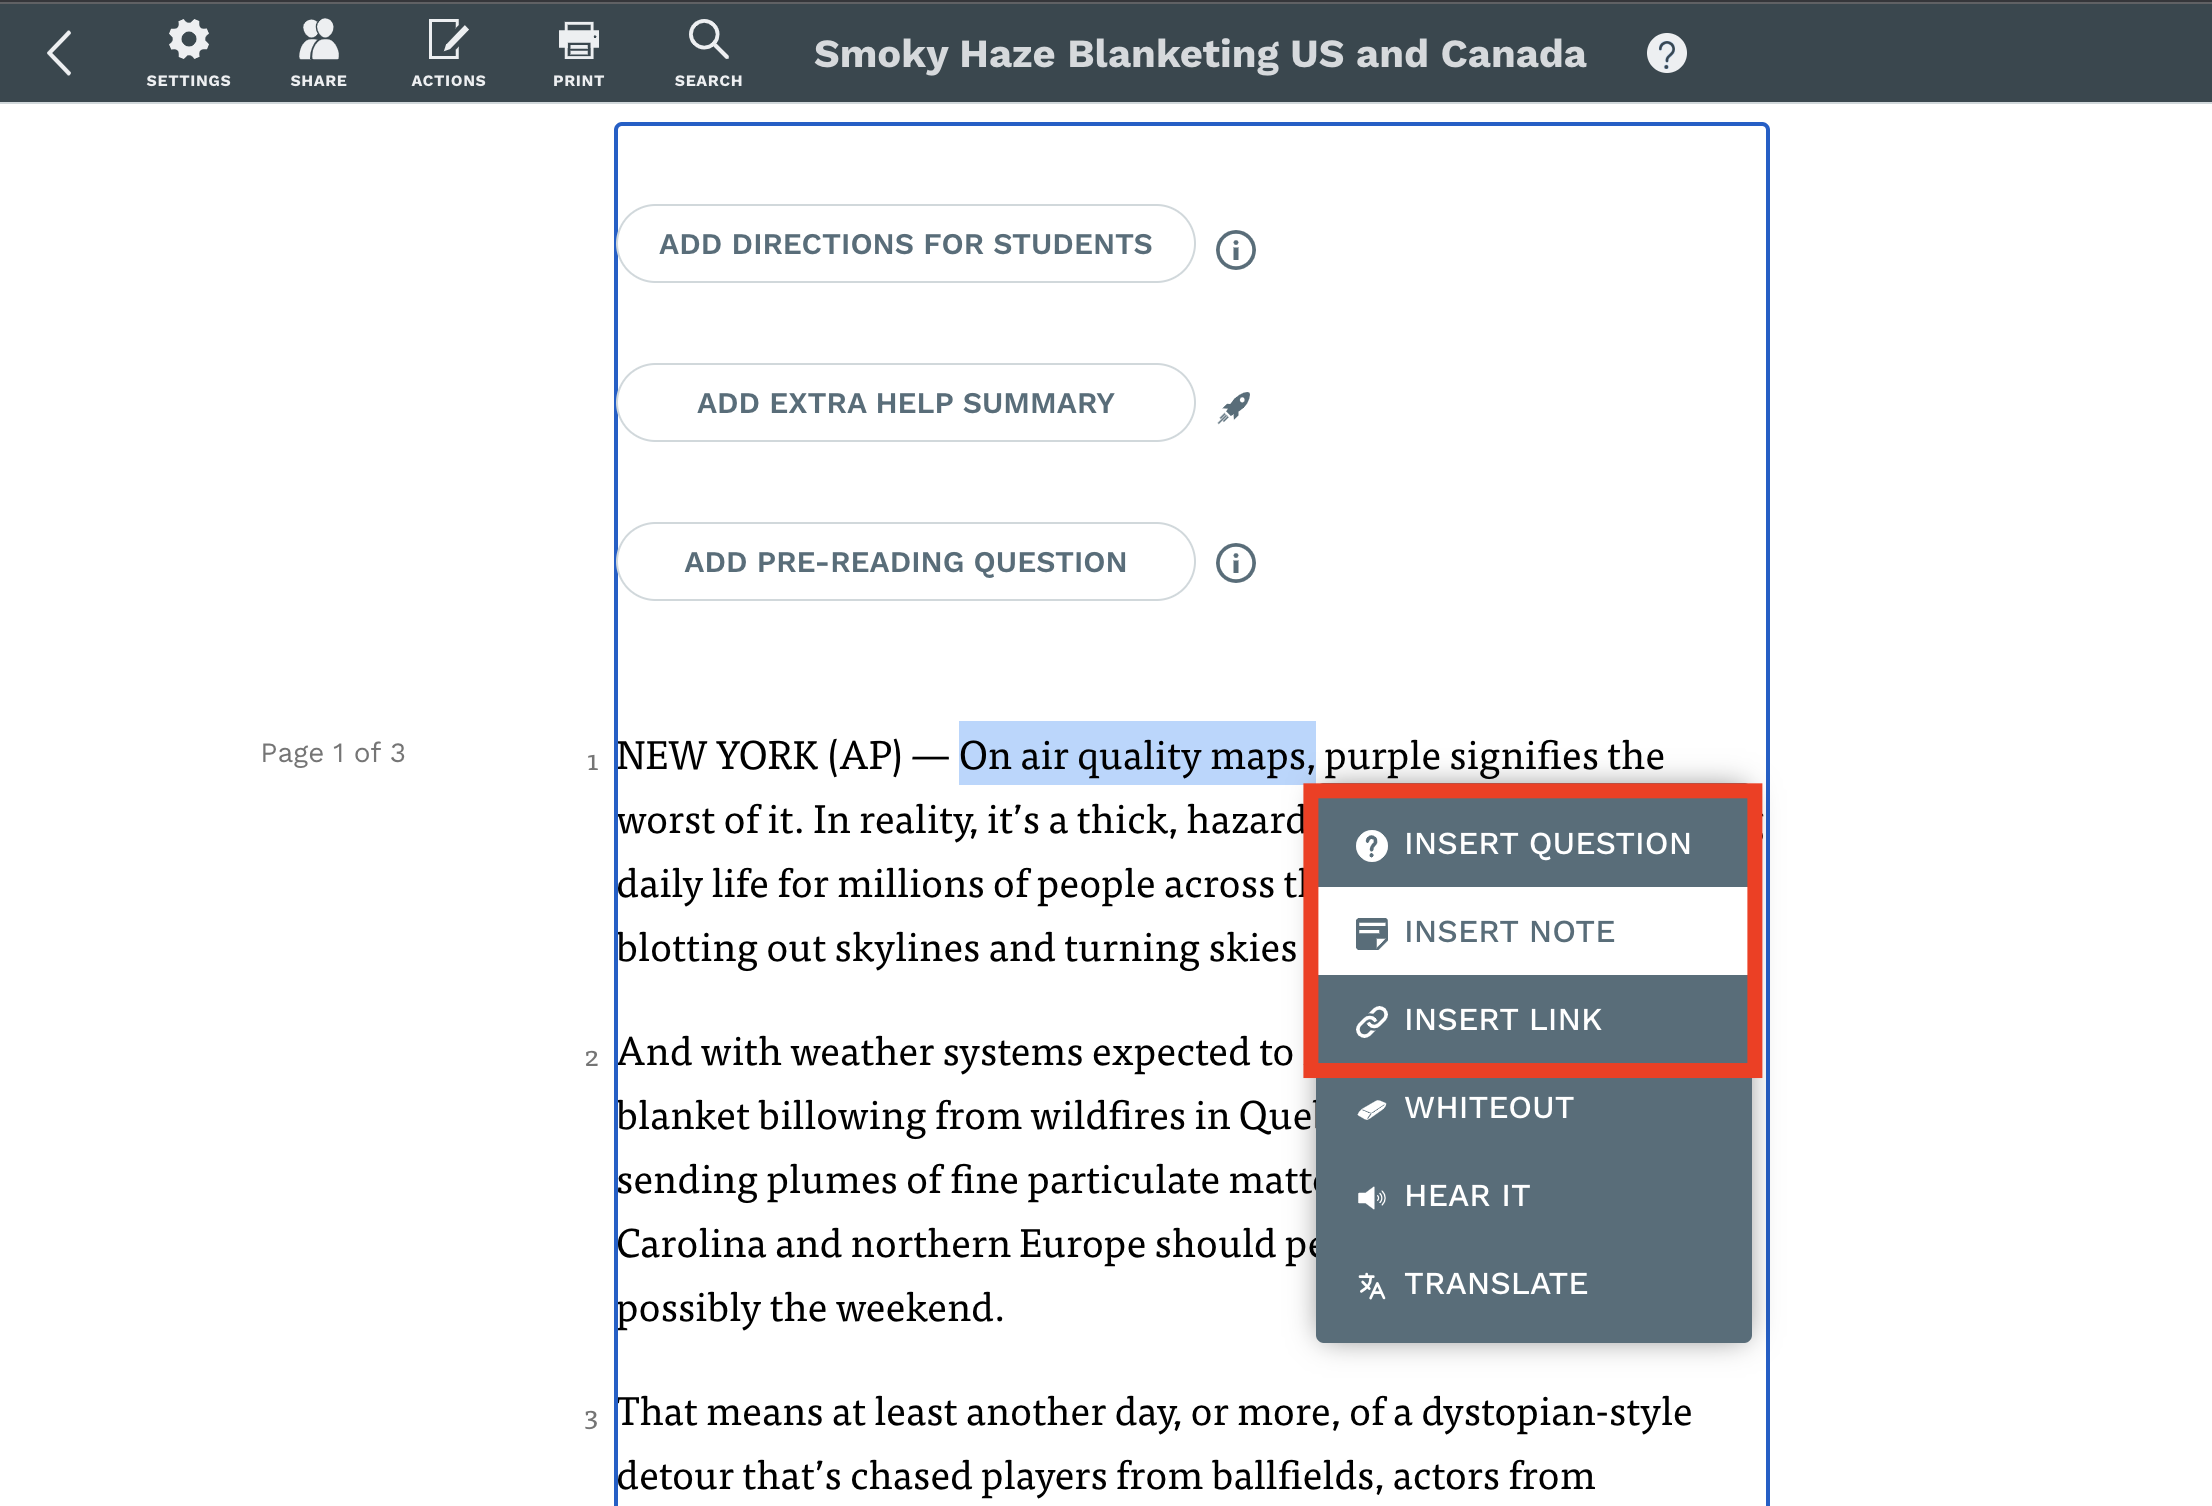Open Search magnifying glass

(x=708, y=40)
